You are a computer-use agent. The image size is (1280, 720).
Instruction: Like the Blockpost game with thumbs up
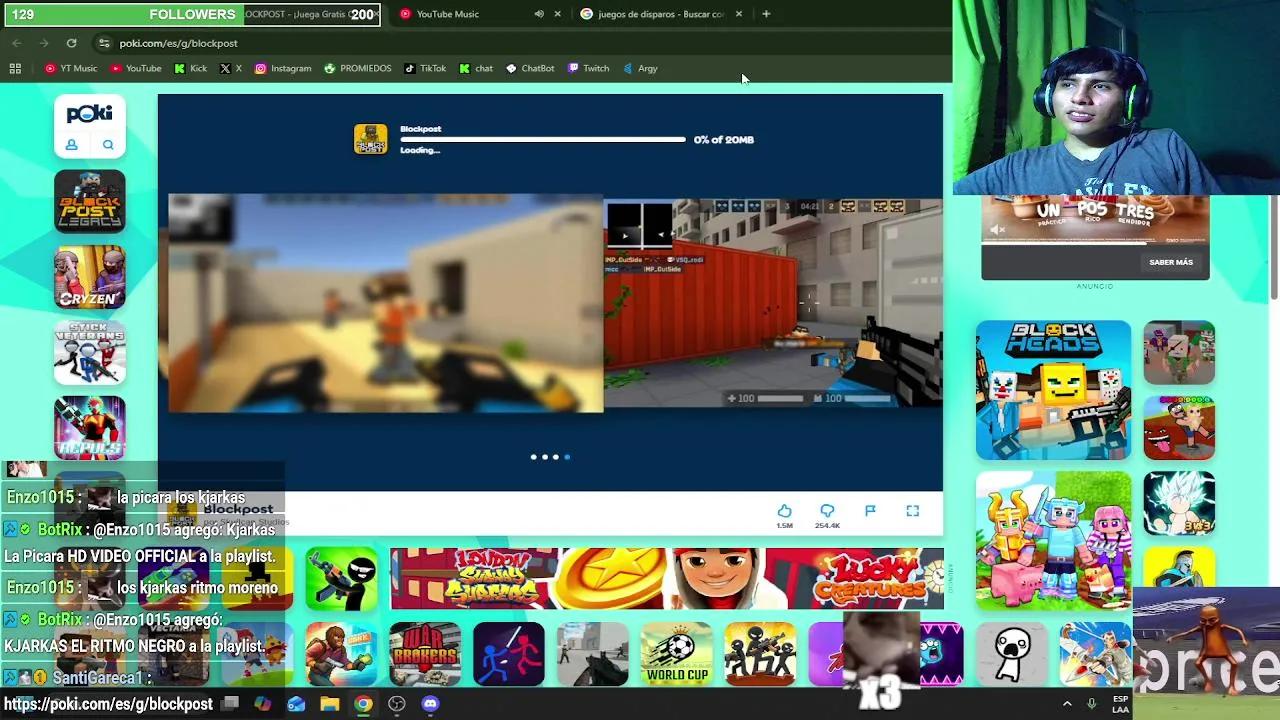(x=785, y=511)
